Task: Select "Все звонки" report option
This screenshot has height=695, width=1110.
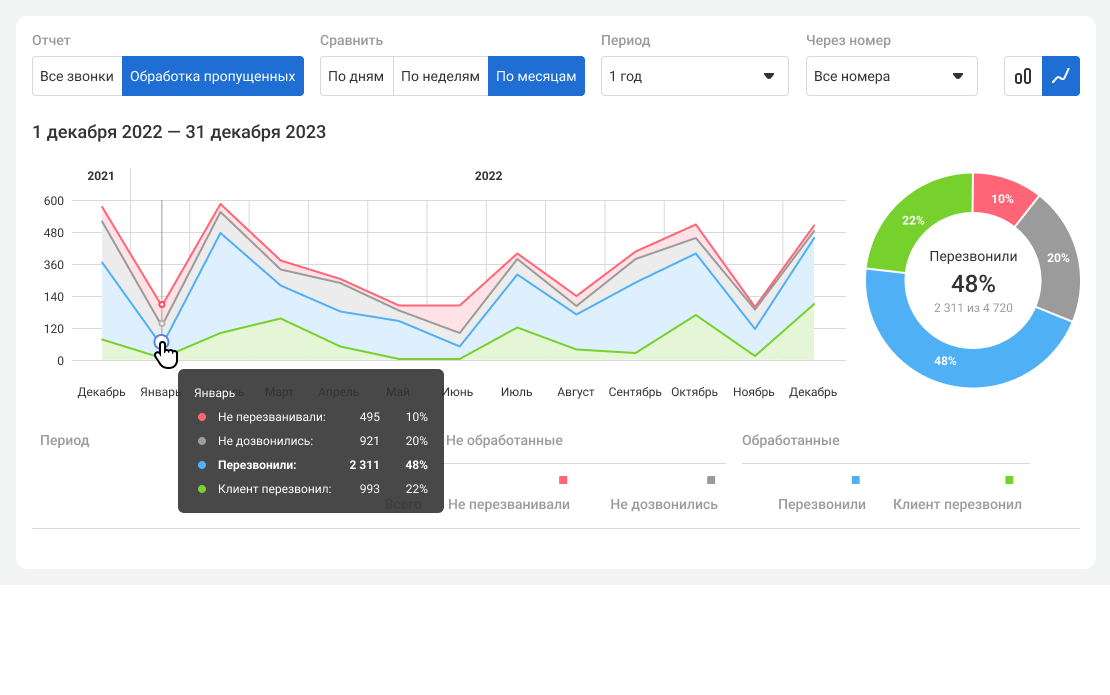Action: (77, 76)
